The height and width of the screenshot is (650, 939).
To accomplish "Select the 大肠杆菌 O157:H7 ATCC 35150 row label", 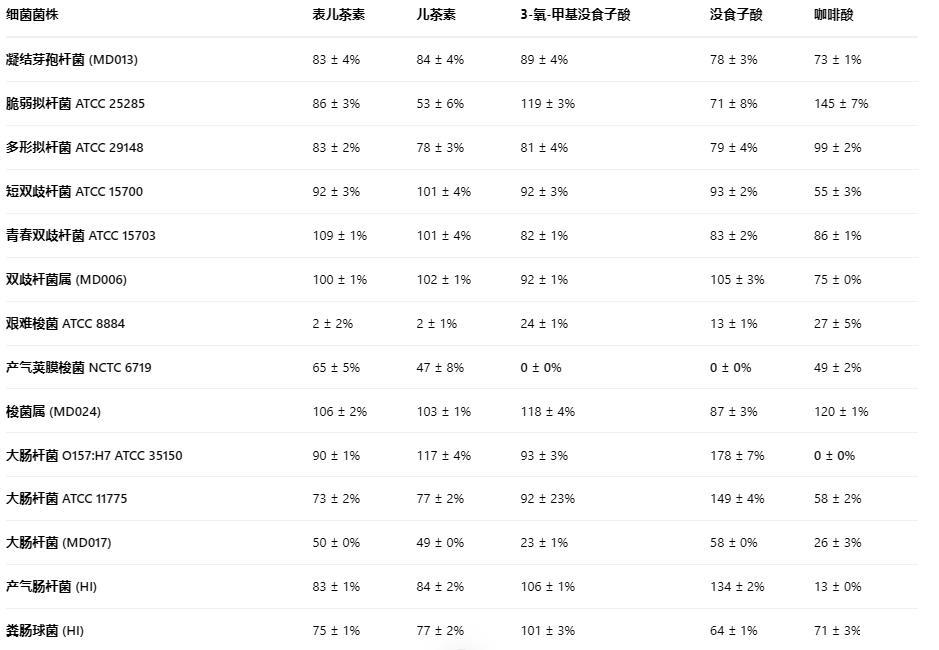I will [94, 456].
